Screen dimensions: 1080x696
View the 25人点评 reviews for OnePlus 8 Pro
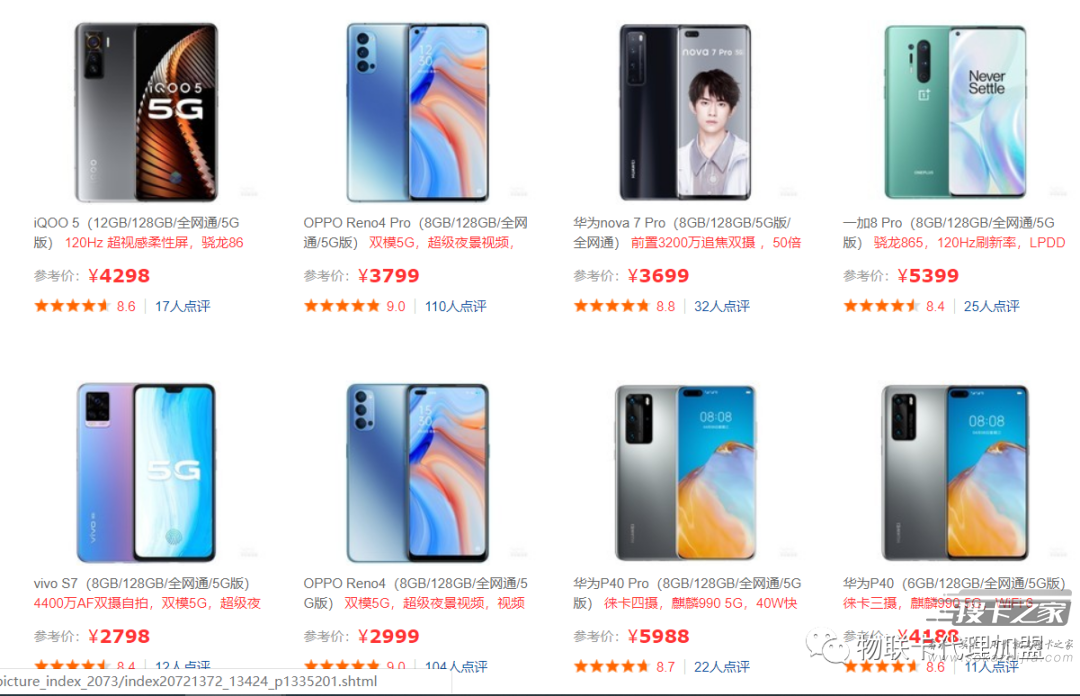click(x=991, y=306)
